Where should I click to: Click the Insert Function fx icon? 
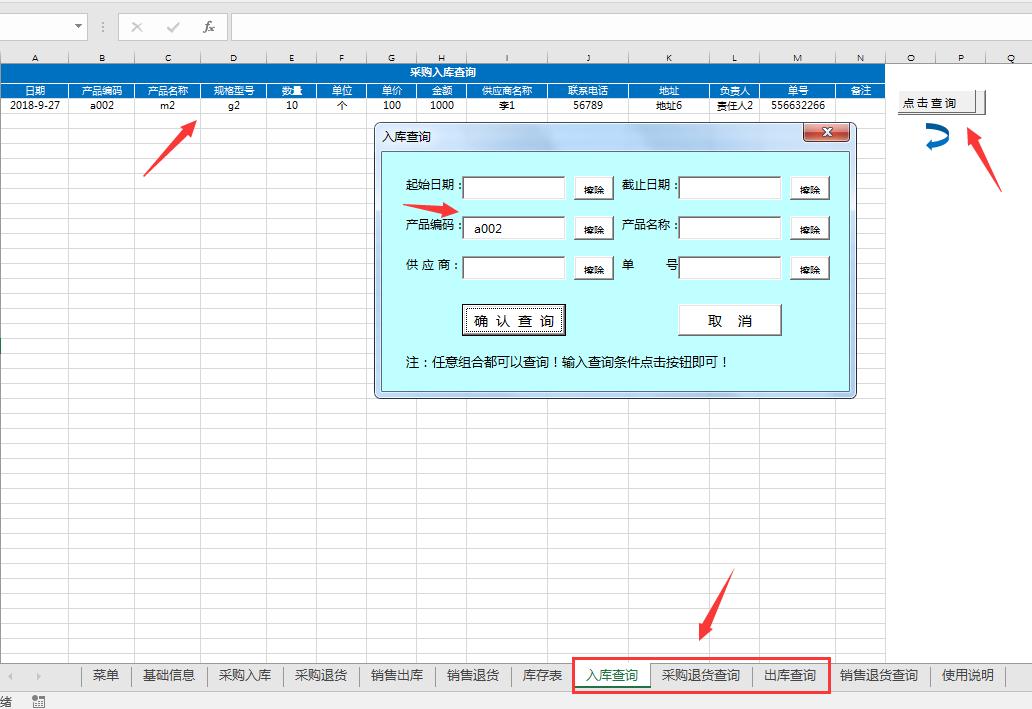click(x=208, y=27)
